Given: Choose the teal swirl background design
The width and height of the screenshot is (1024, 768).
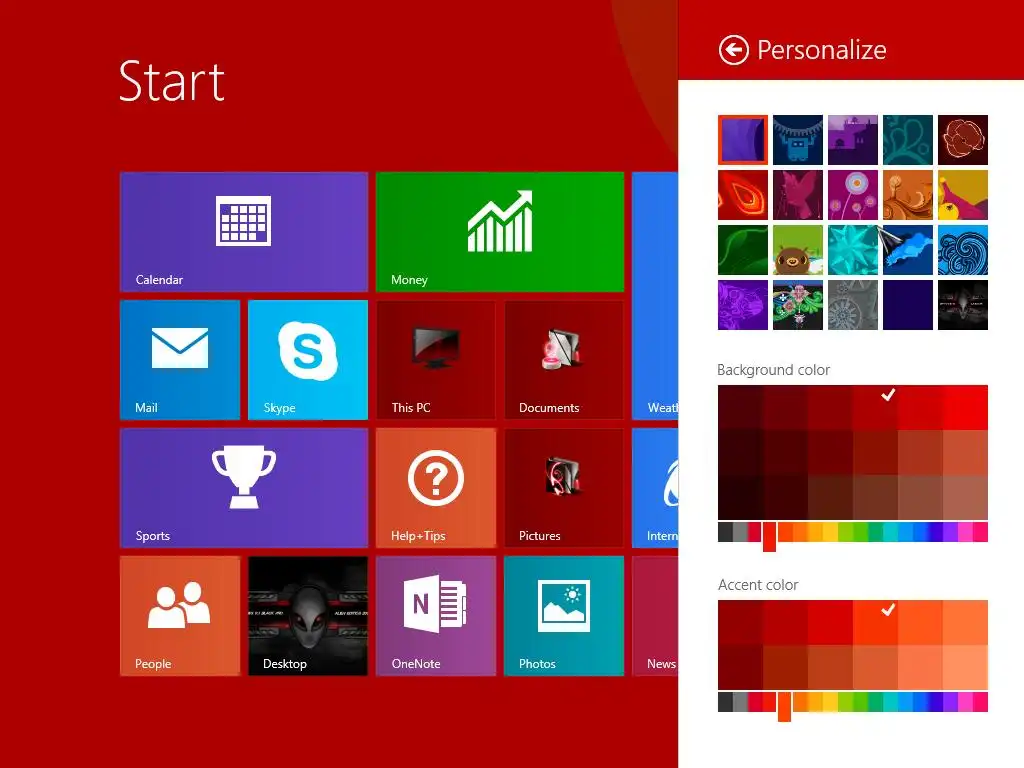Looking at the screenshot, I should tap(908, 140).
